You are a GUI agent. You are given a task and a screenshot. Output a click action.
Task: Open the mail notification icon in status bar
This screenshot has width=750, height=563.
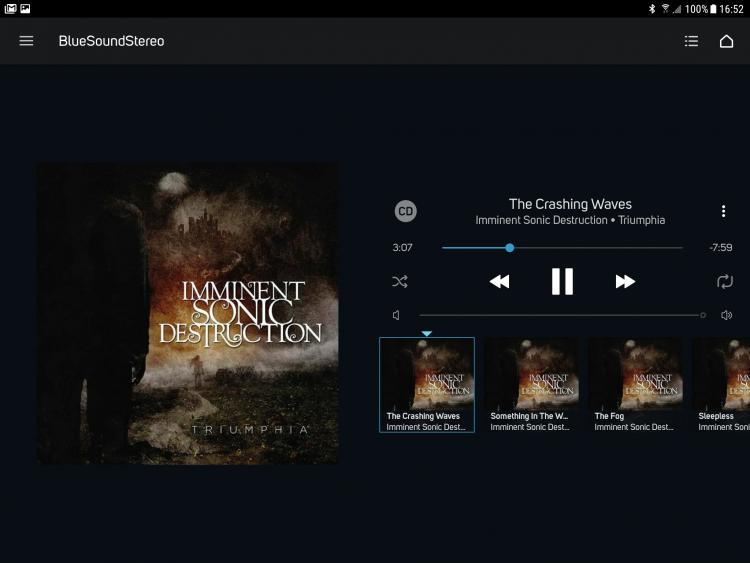(11, 9)
